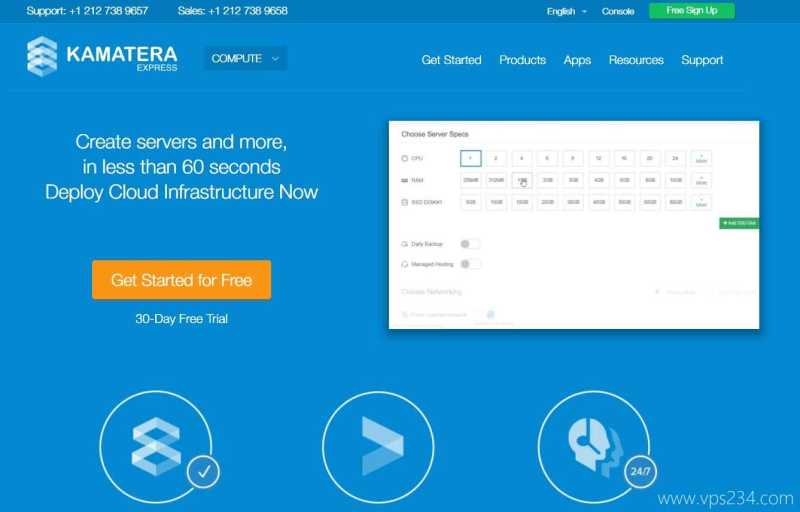Click the Get Started for Free button
The image size is (800, 512).
coord(181,280)
